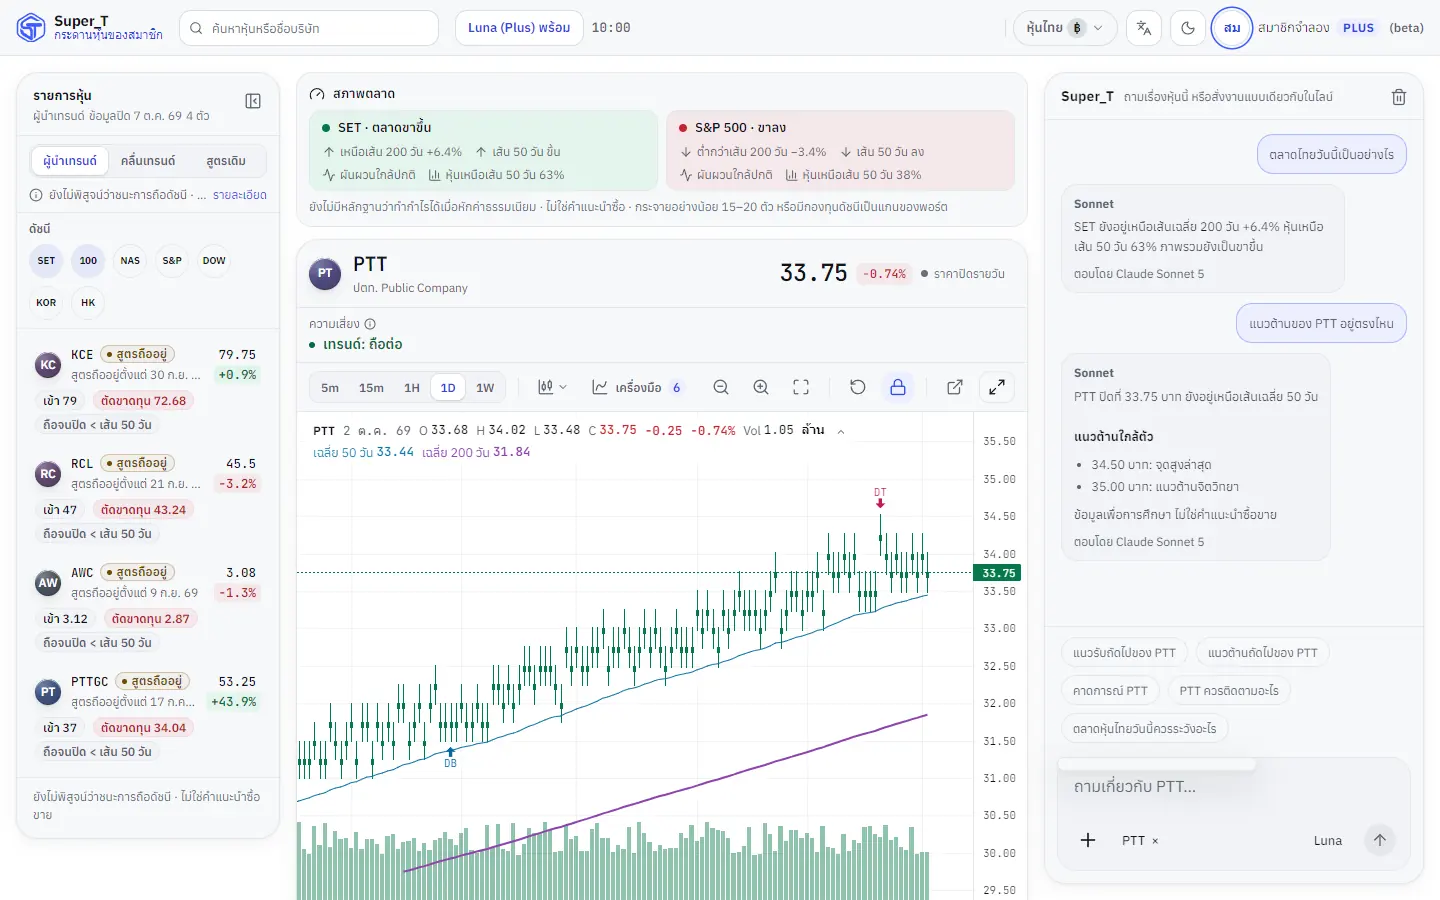Image resolution: width=1440 pixels, height=900 pixels.
Task: Delete chat history with trash icon
Action: point(1399,97)
